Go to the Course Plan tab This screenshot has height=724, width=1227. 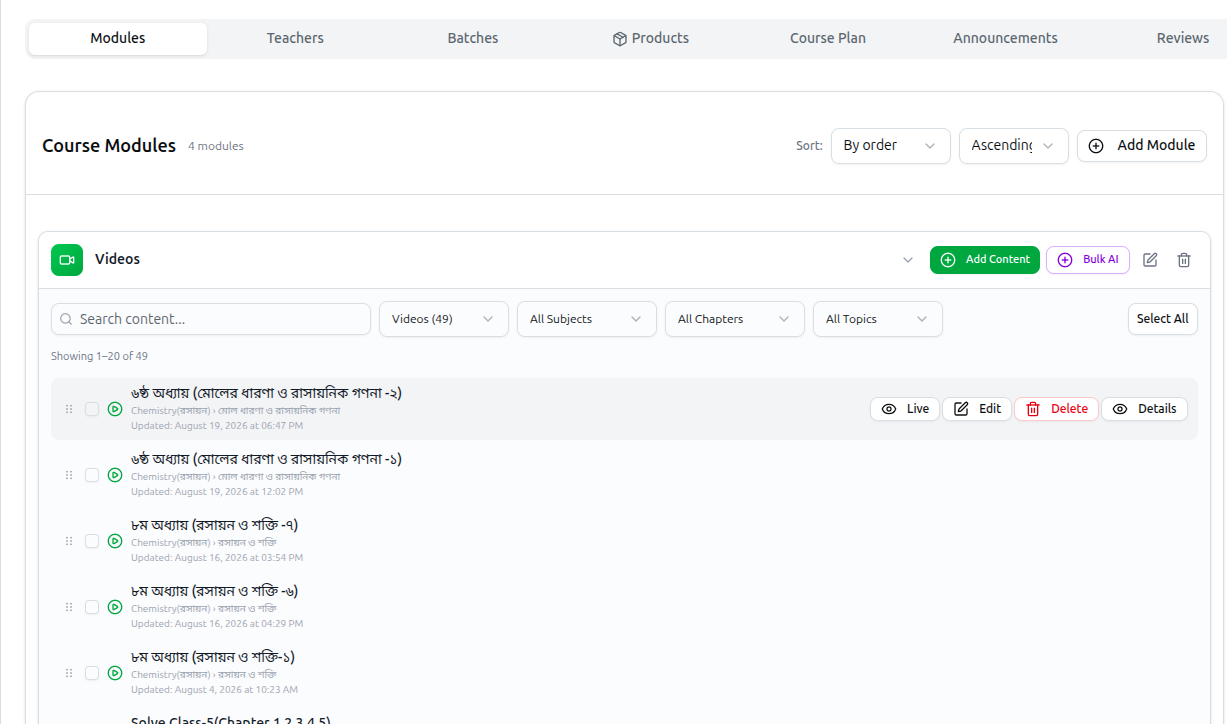(x=828, y=39)
